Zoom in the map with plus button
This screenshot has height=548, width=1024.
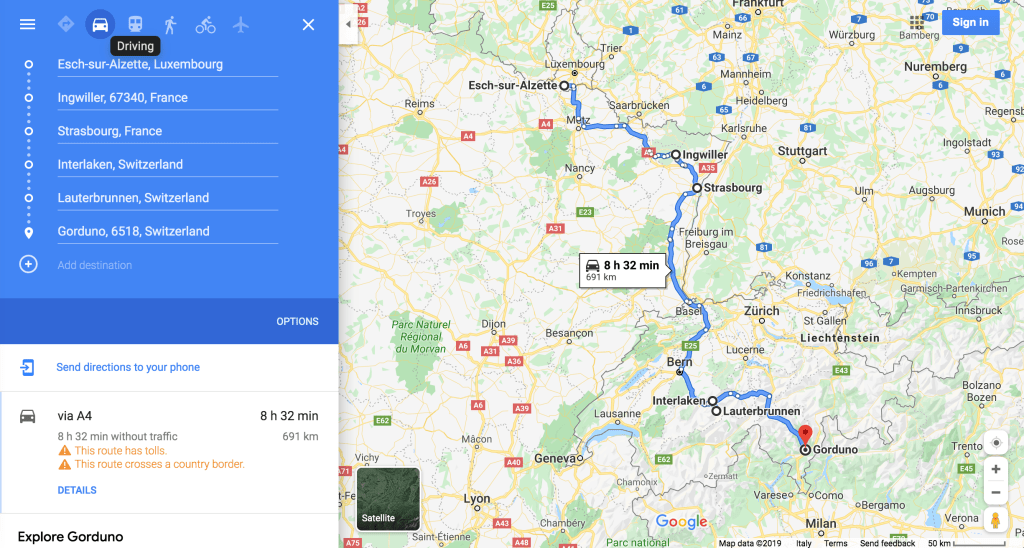[x=996, y=469]
